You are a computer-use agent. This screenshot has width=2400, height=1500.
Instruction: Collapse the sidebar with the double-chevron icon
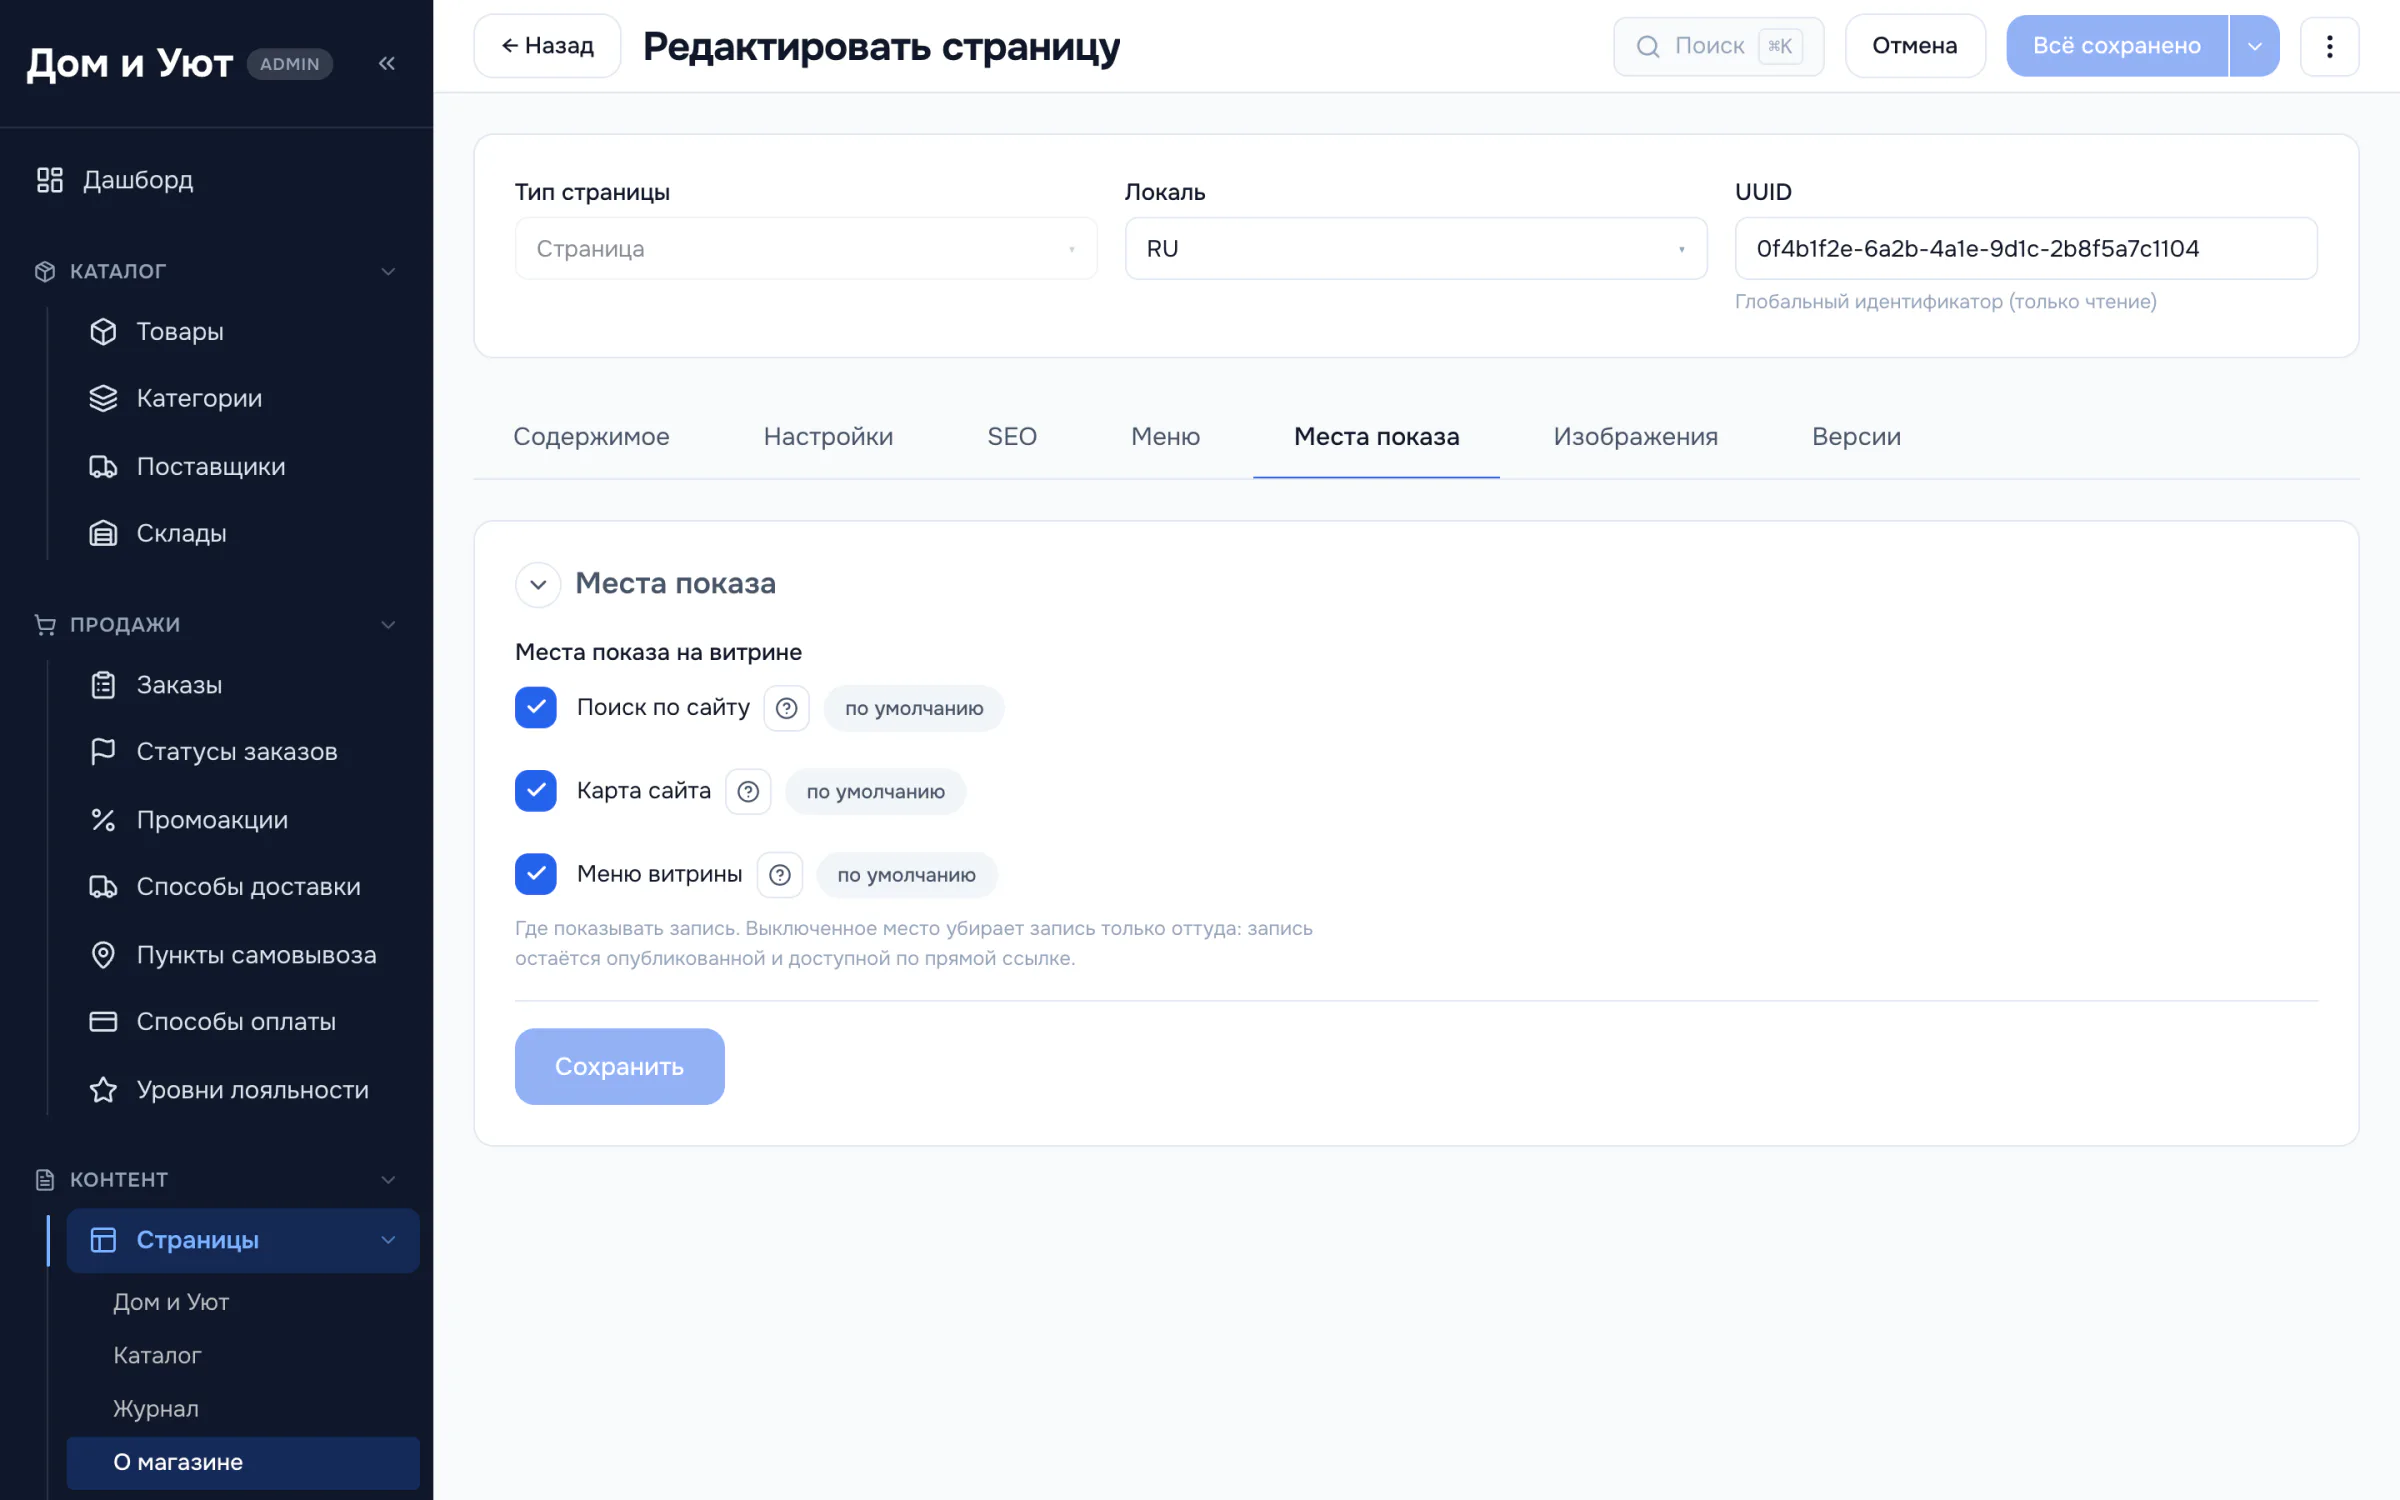[x=387, y=63]
